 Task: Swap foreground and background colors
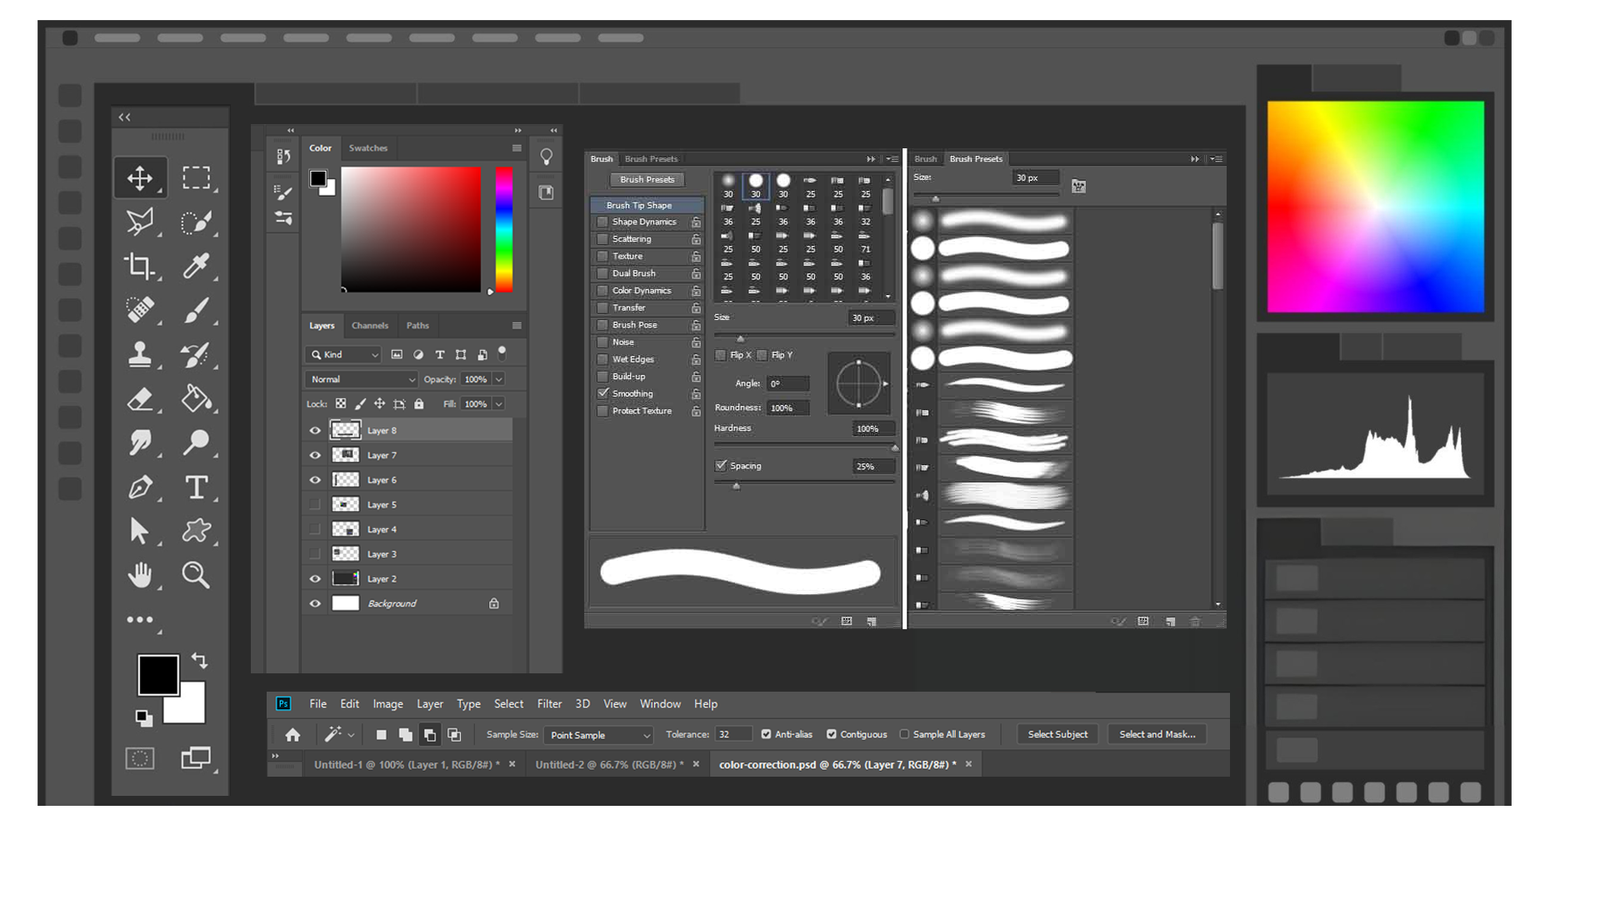[199, 660]
